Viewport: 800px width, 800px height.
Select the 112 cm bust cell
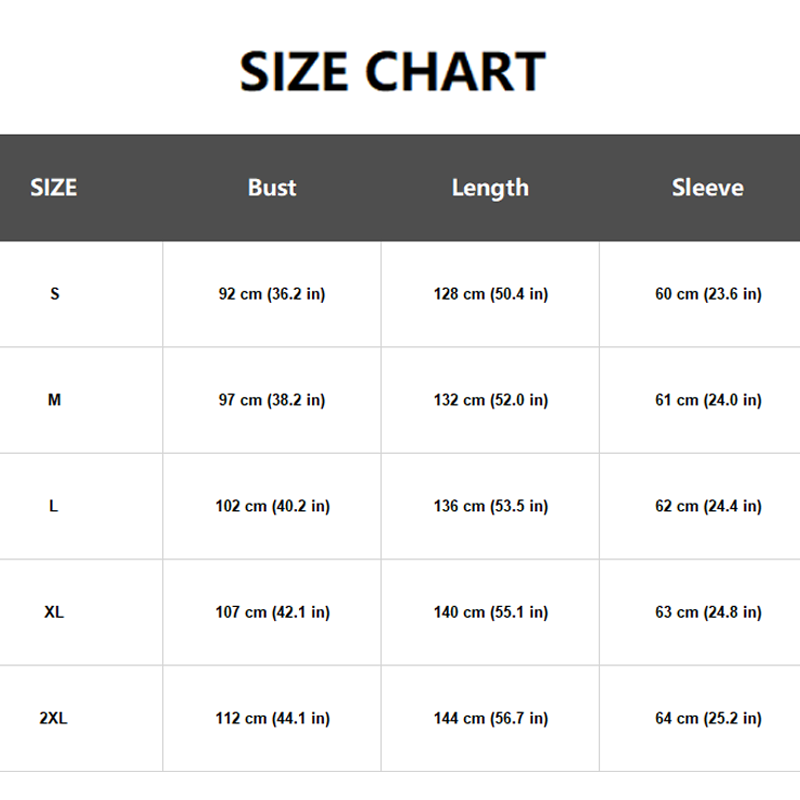tap(272, 718)
